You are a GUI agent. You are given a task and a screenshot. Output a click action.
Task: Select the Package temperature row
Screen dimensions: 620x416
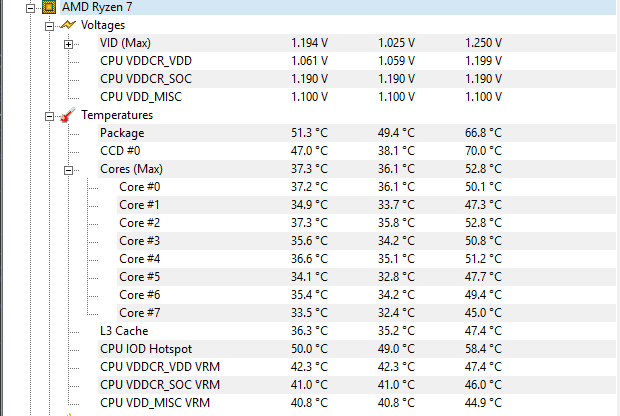coord(357,133)
